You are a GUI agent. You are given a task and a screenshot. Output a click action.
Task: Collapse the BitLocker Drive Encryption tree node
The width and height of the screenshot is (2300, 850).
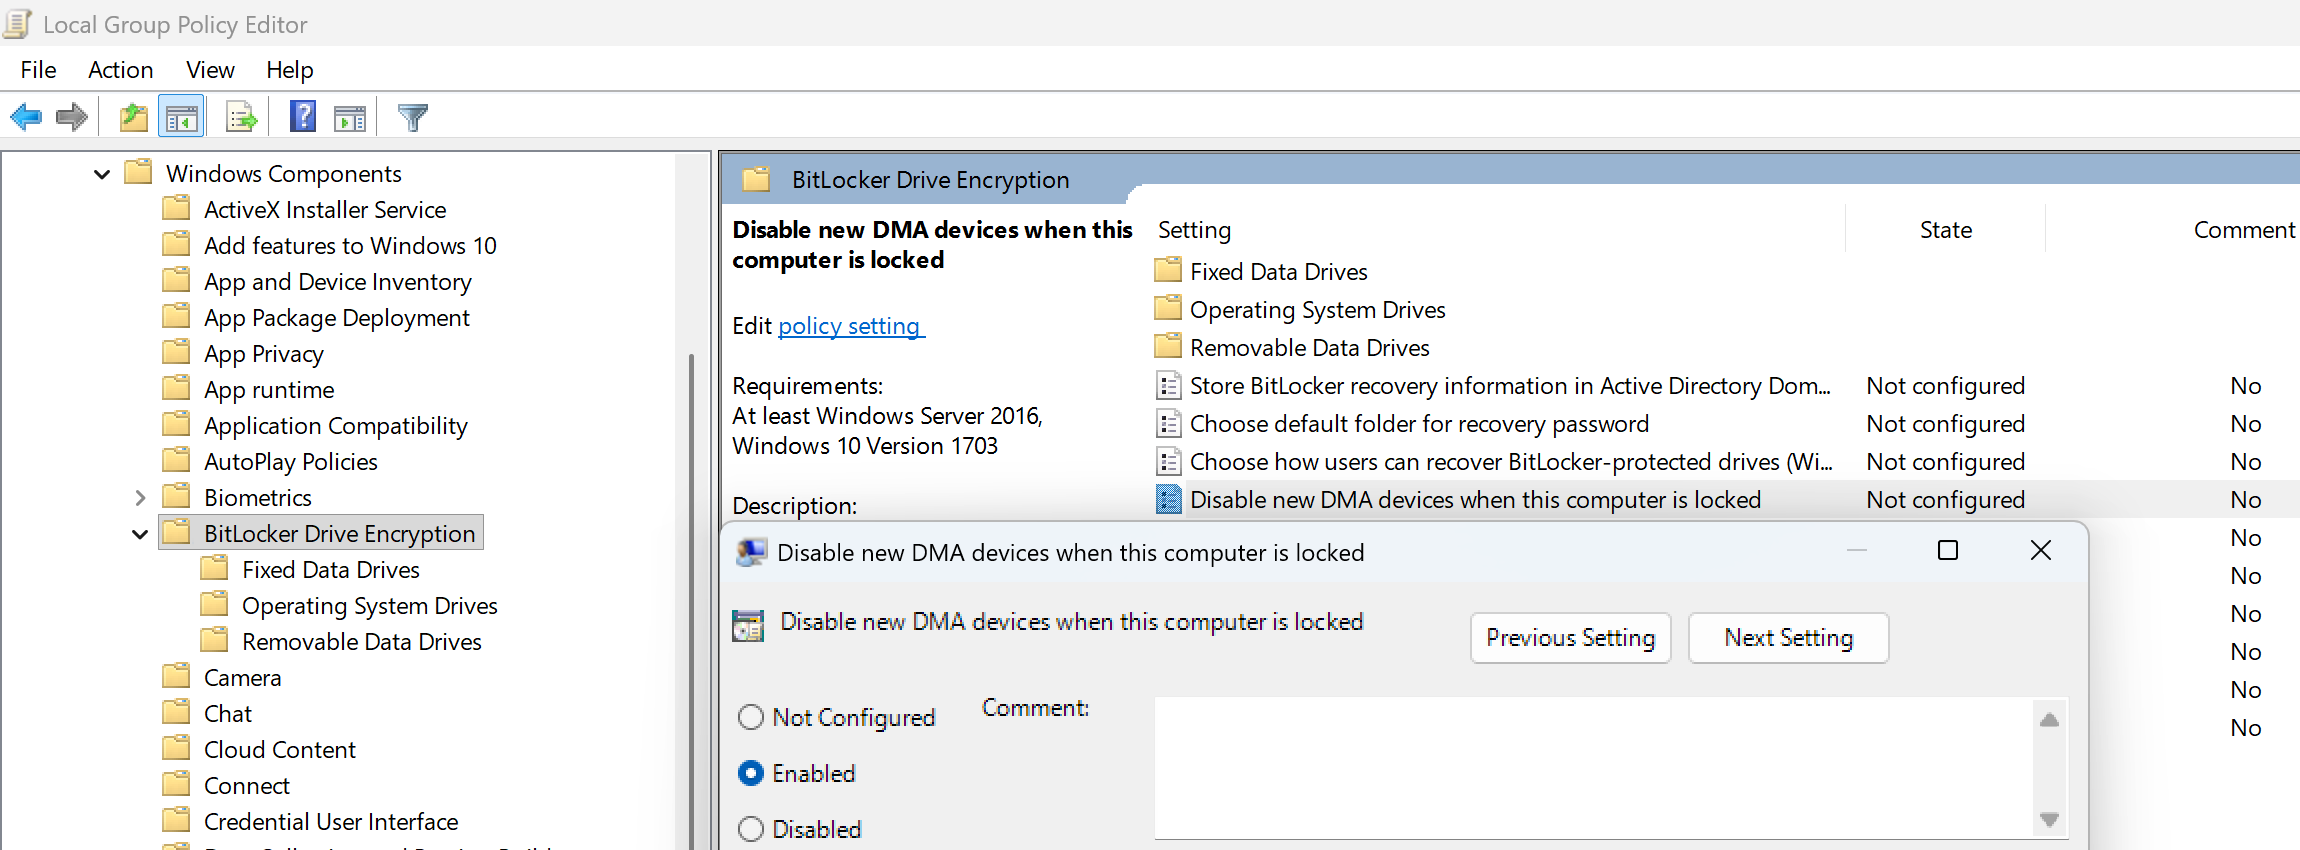pos(139,534)
